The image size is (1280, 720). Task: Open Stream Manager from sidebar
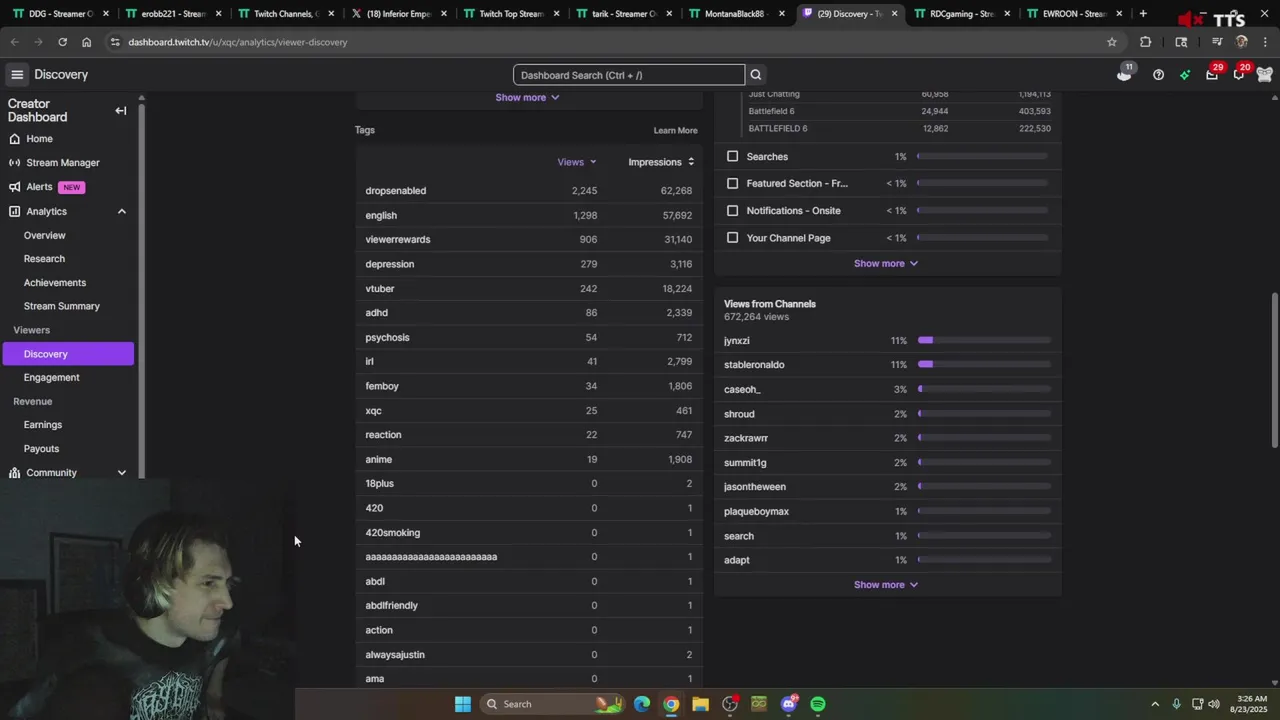pyautogui.click(x=63, y=163)
